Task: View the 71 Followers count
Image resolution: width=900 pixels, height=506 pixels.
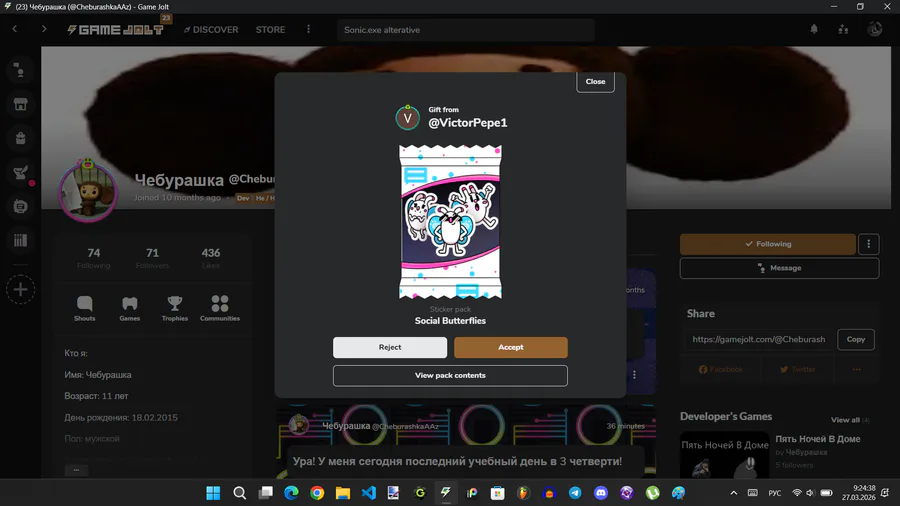Action: 152,258
